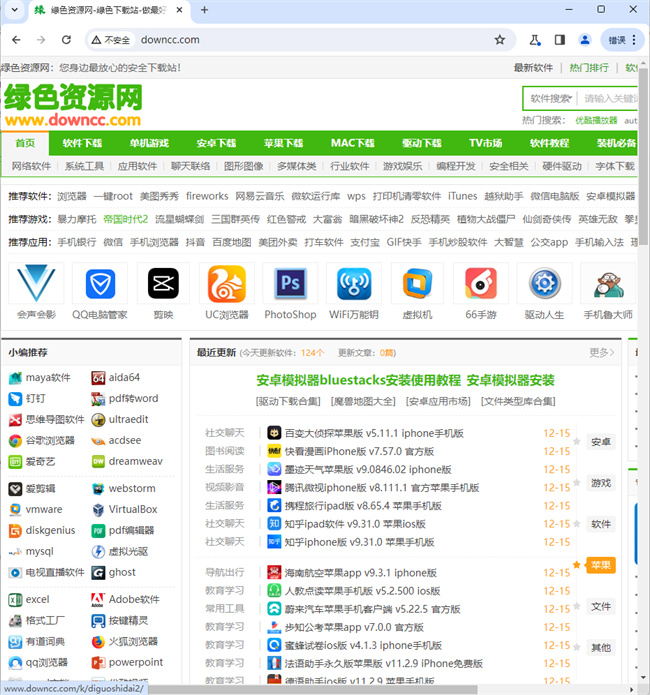This screenshot has width=650, height=695.
Task: Open the 会声会影 app icon
Action: [x=35, y=285]
